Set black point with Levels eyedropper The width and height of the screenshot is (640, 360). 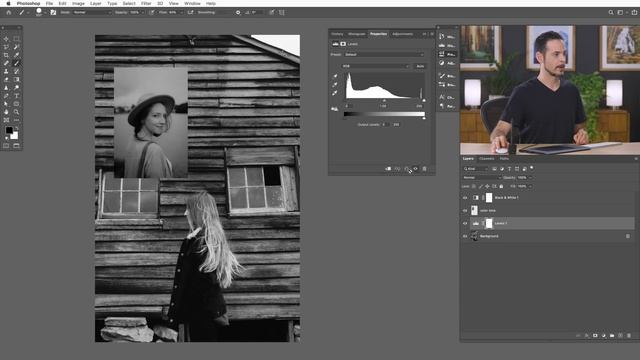335,76
